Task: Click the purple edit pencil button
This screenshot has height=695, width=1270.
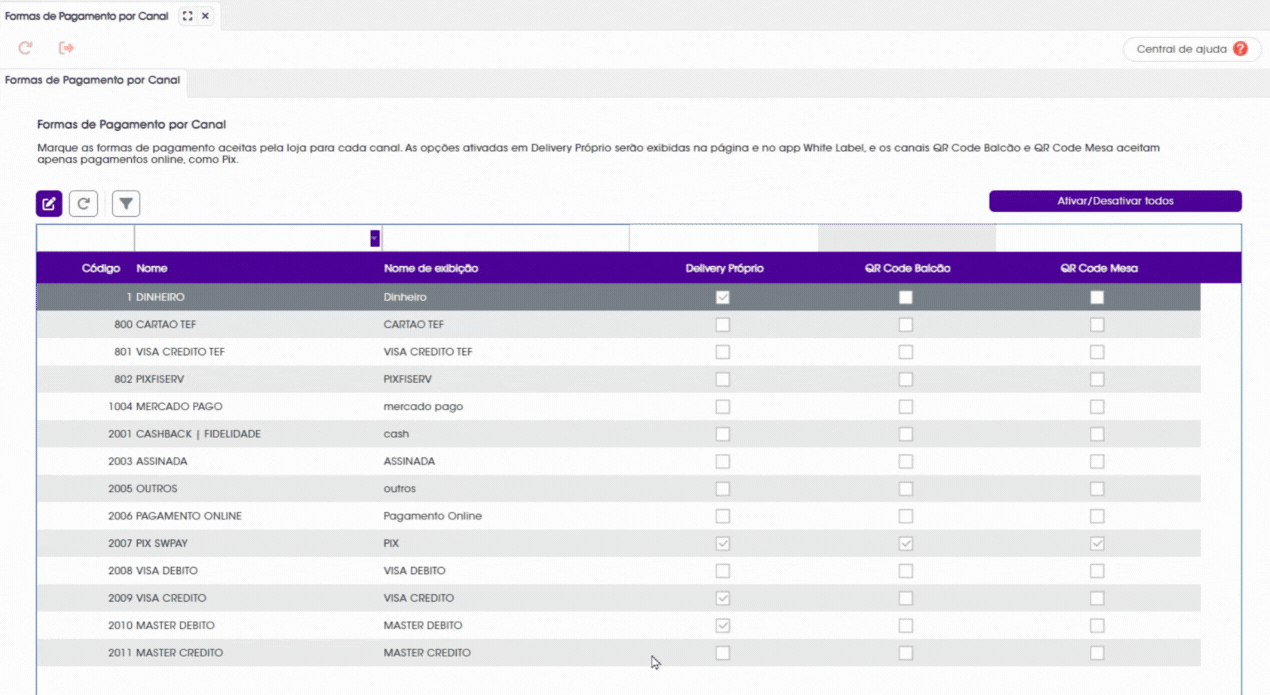Action: tap(49, 204)
